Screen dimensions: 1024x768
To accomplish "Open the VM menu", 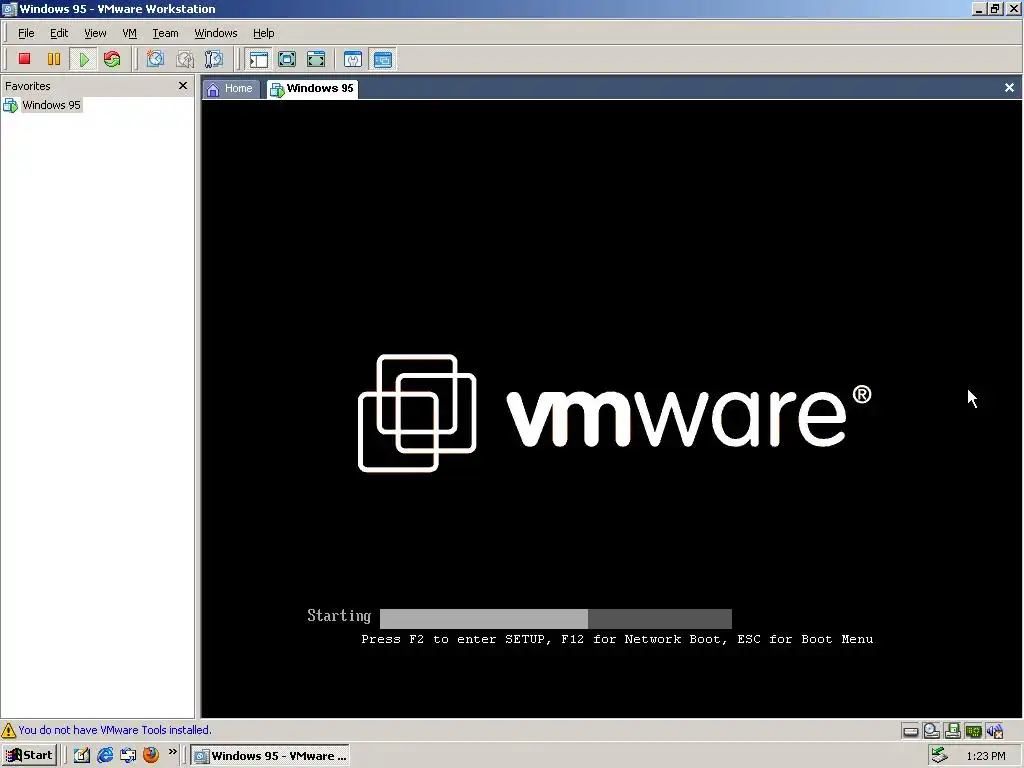I will click(x=129, y=33).
